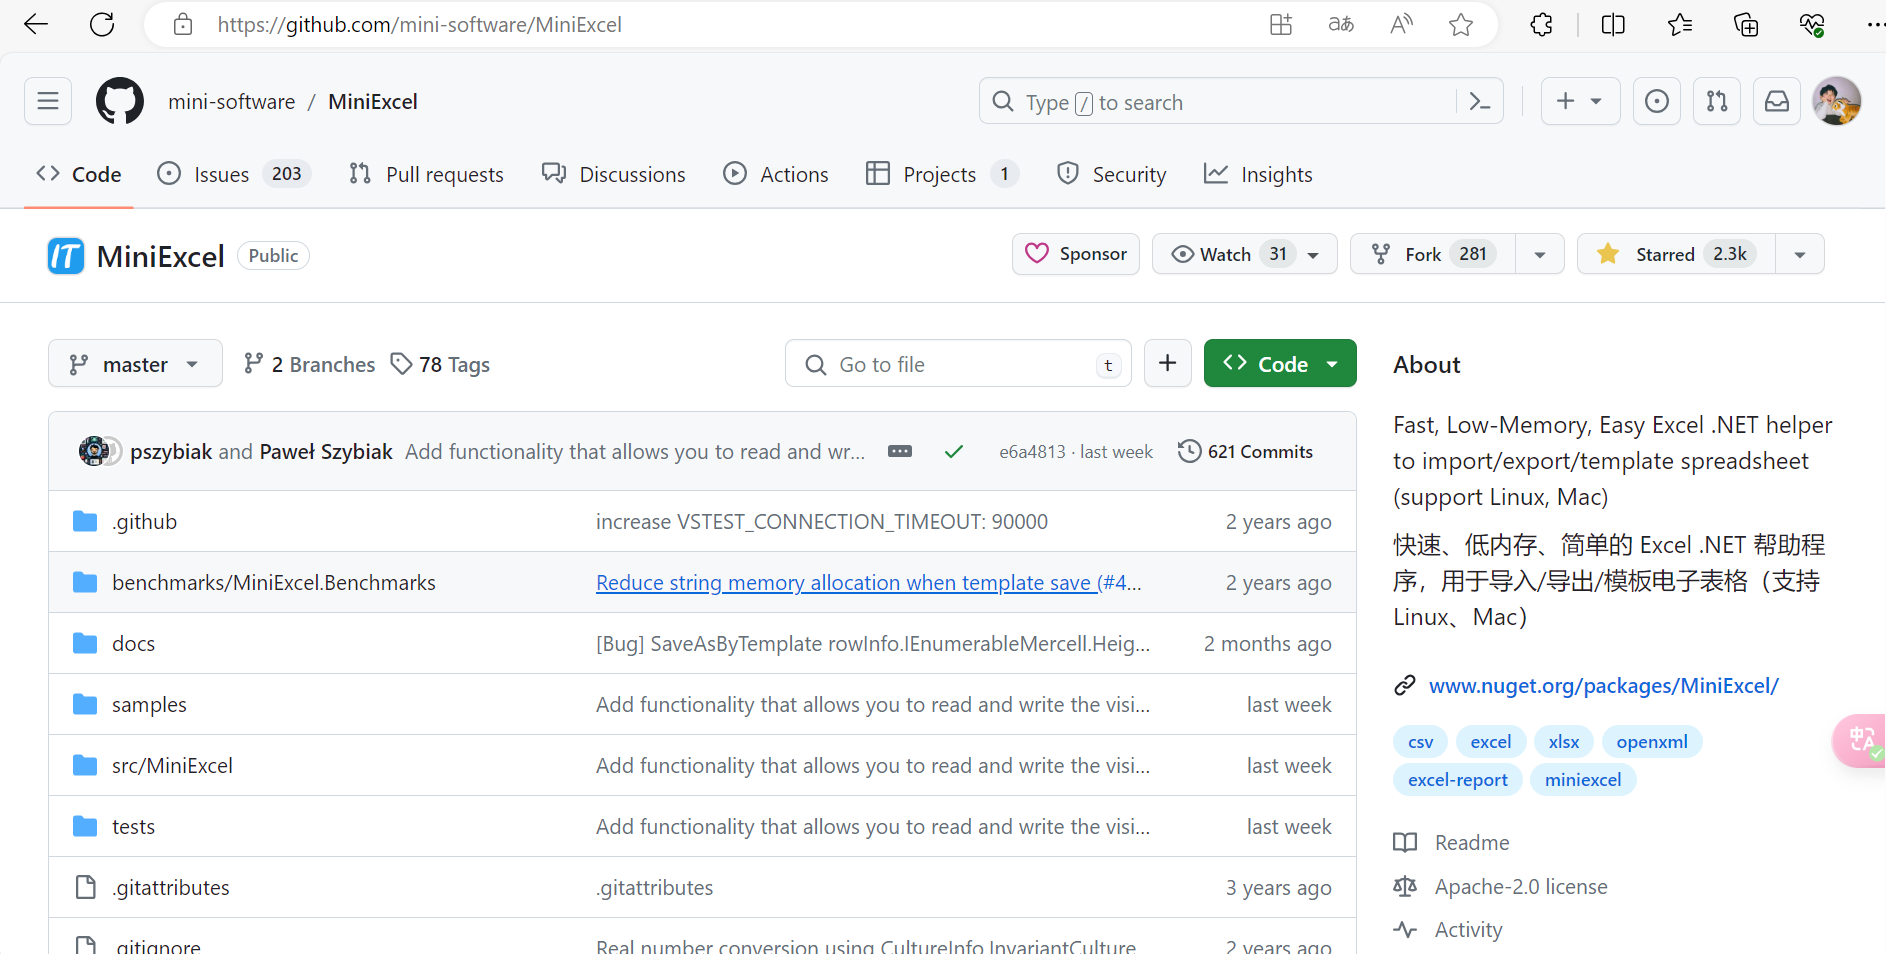Open the favorites list icon
This screenshot has width=1886, height=954.
(x=1680, y=24)
